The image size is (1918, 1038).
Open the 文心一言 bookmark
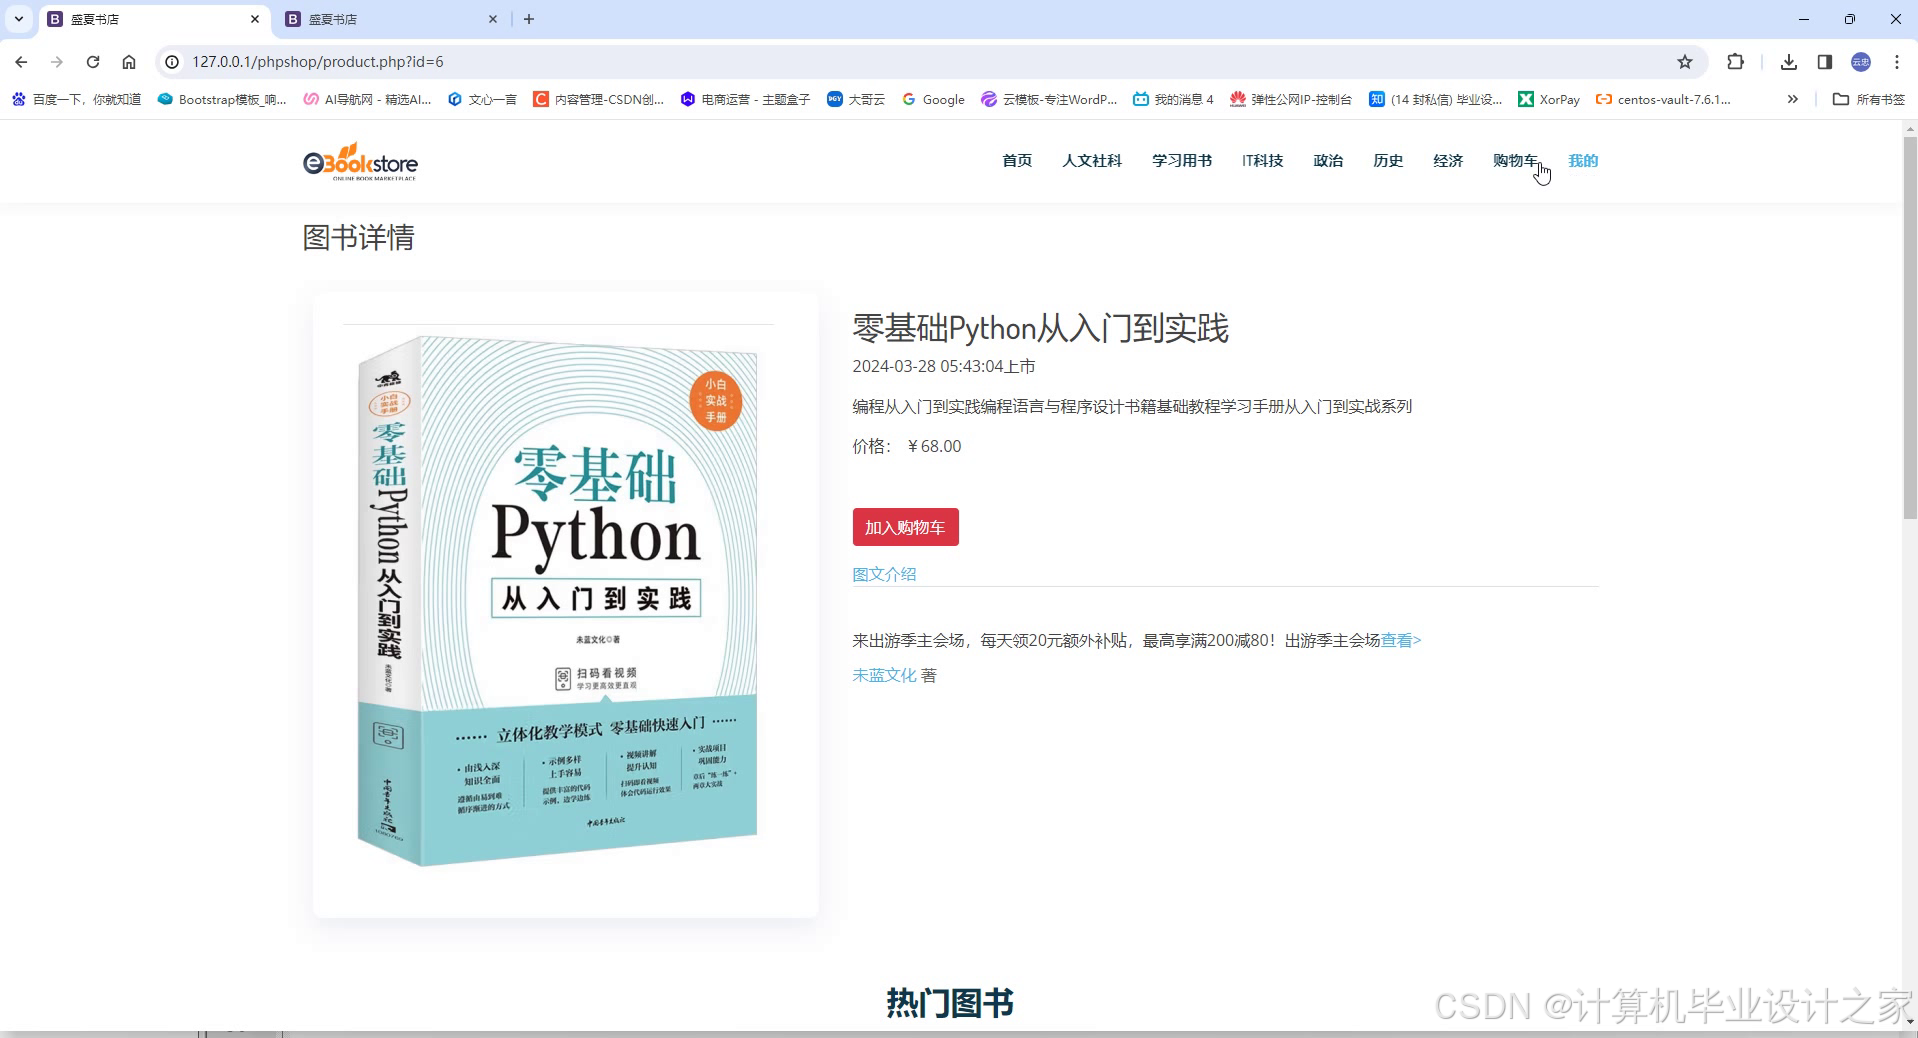482,99
